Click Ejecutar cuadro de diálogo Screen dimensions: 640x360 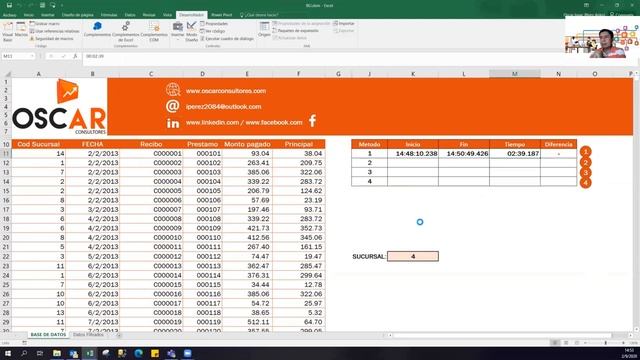[x=227, y=38]
